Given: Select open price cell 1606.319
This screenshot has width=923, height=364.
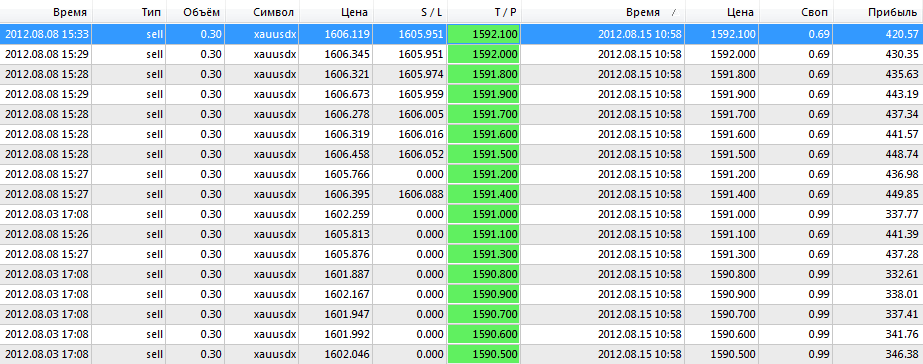Looking at the screenshot, I should (x=336, y=134).
